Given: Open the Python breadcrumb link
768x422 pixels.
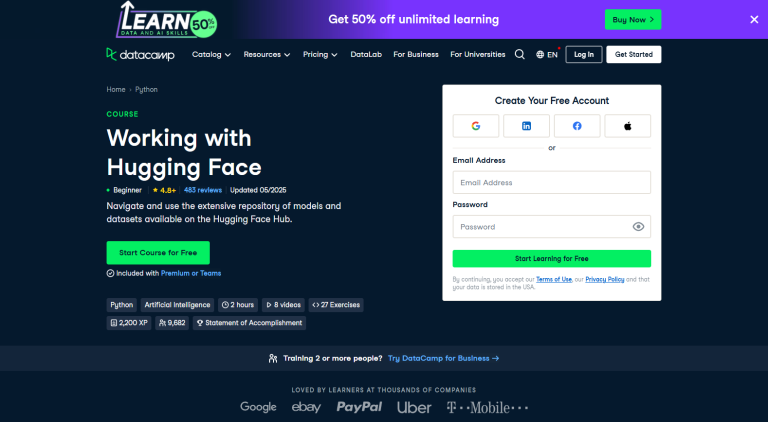Looking at the screenshot, I should [146, 90].
